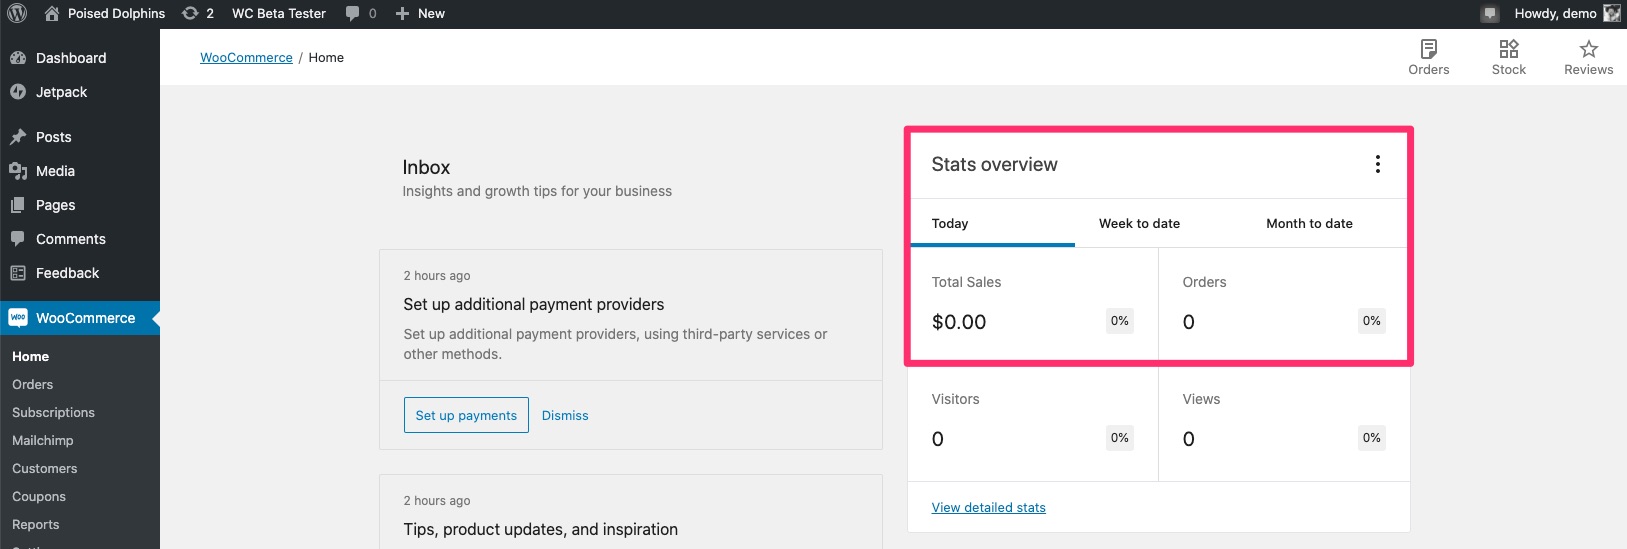Open the Customers submenu item
1627x549 pixels.
coord(45,468)
